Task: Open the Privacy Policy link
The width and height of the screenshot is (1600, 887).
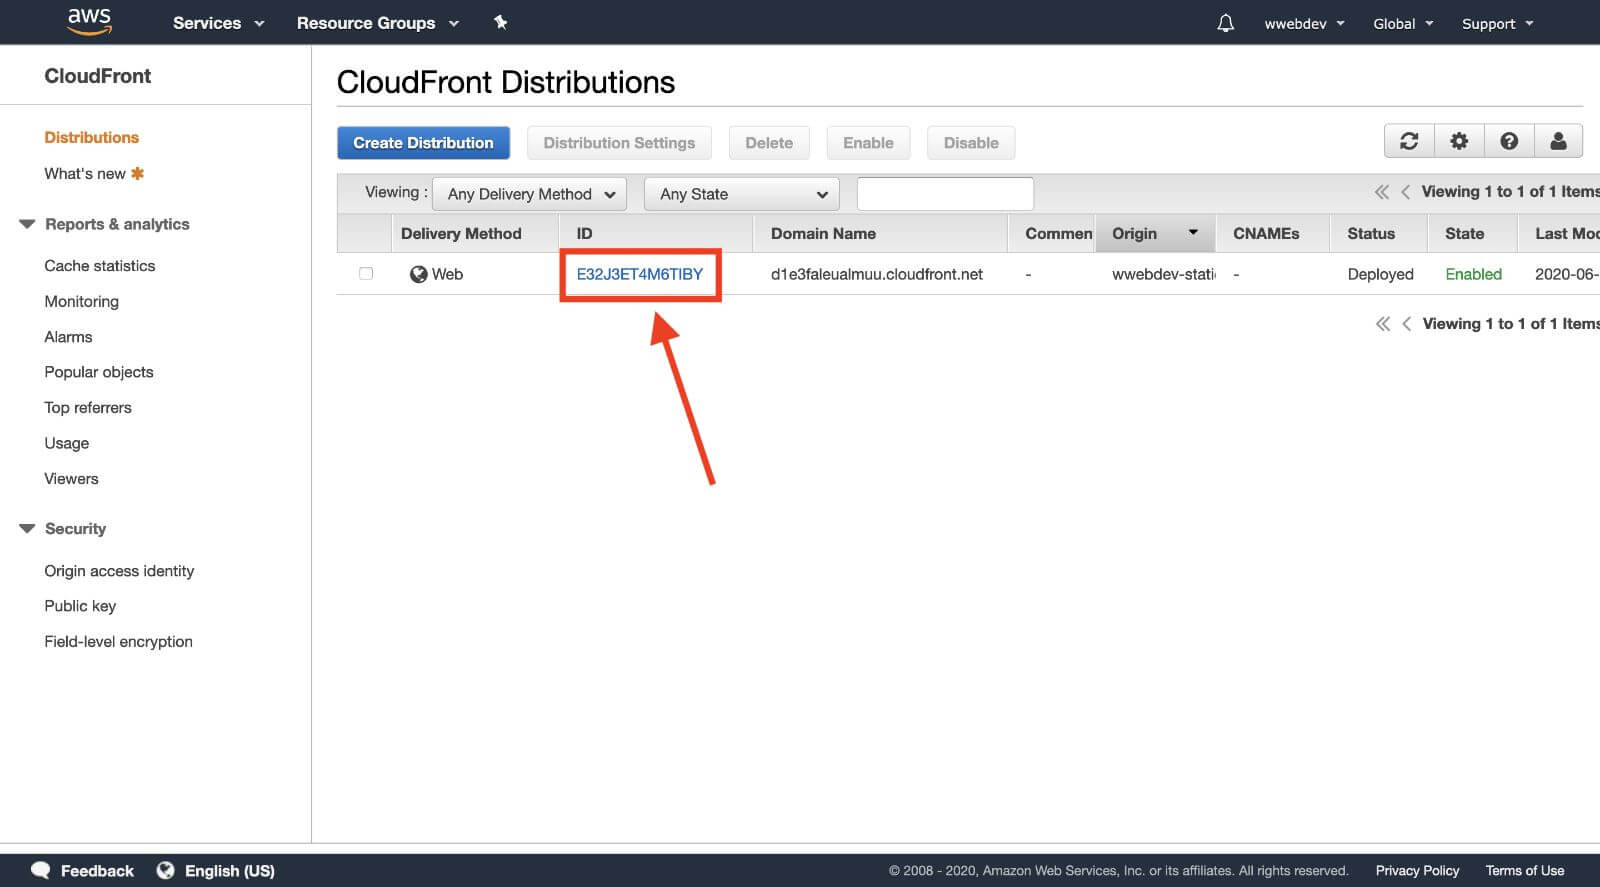Action: point(1417,870)
